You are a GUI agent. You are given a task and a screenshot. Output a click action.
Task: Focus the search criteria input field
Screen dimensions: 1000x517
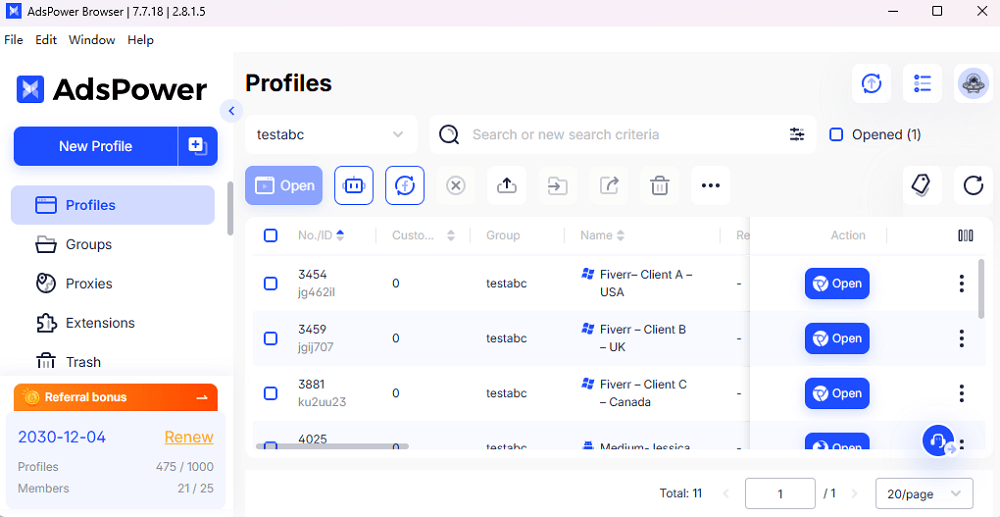click(x=622, y=135)
